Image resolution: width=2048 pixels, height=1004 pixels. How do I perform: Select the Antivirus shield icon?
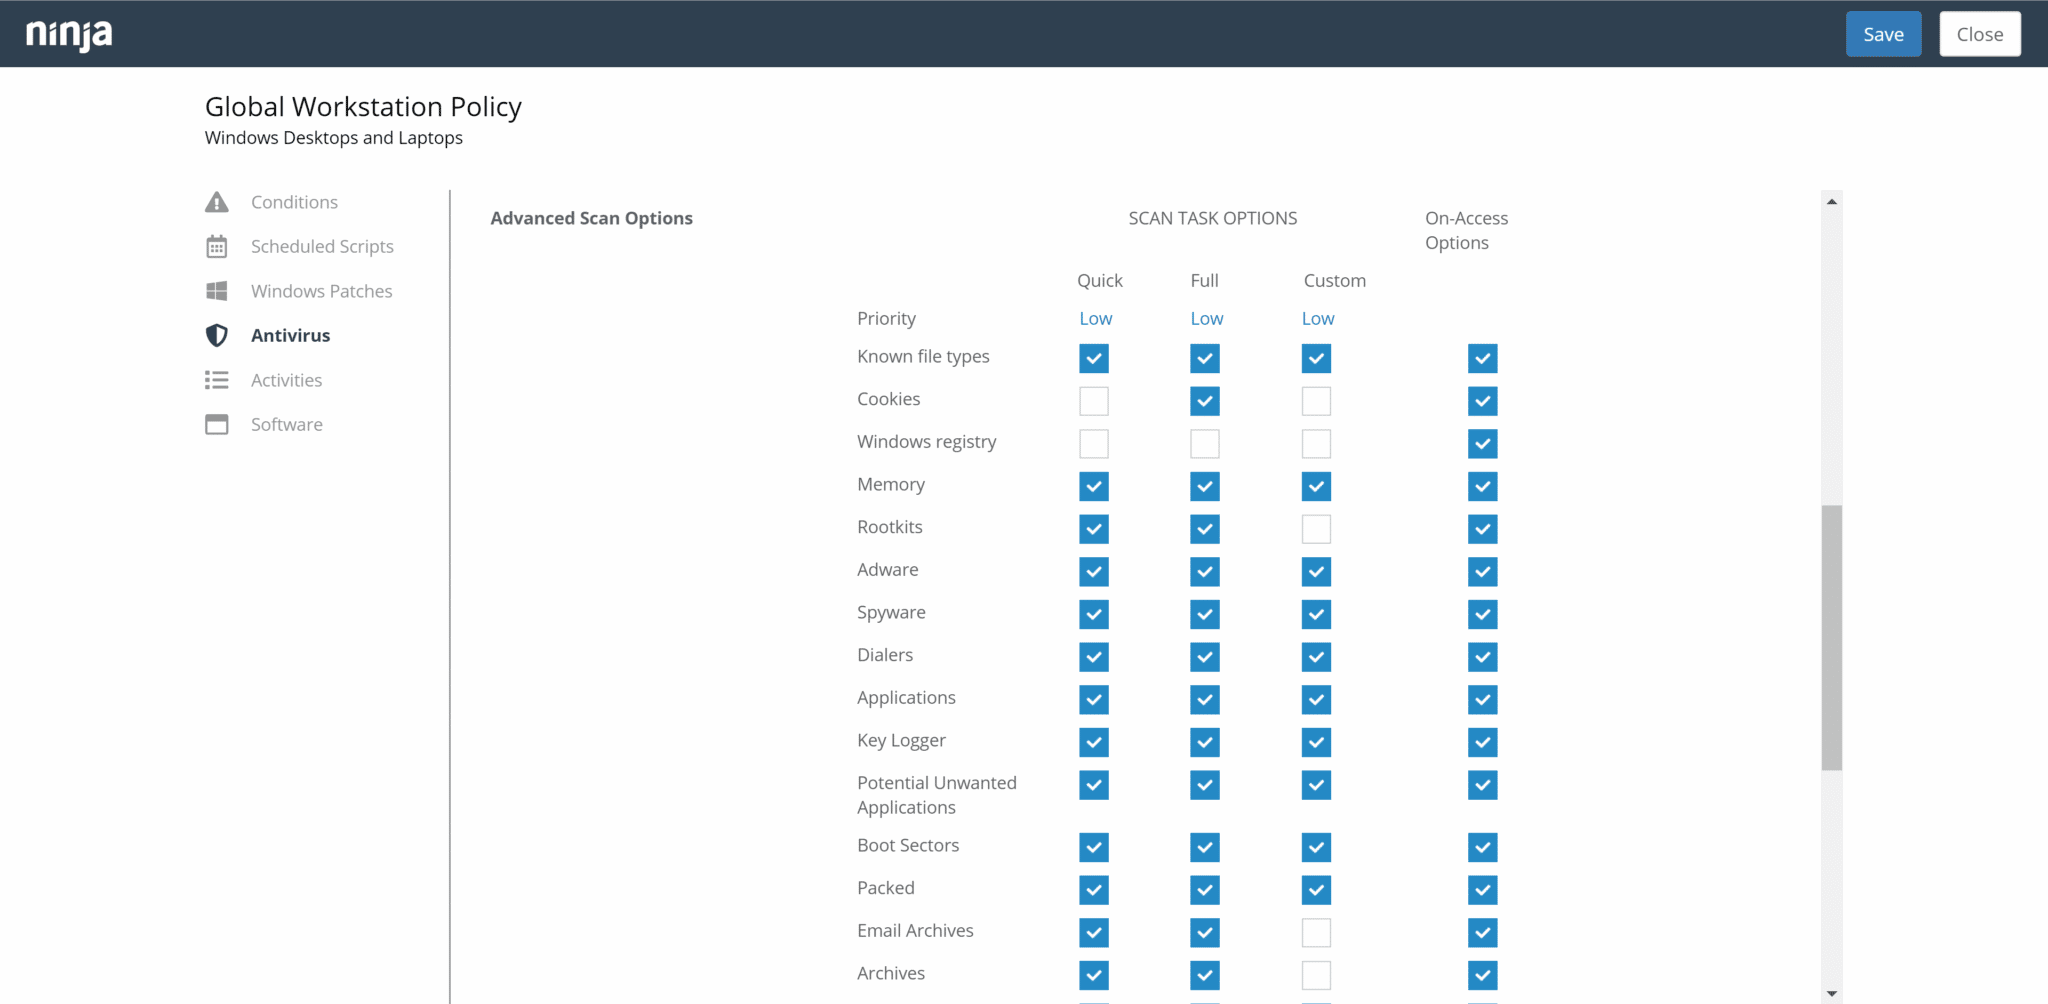click(216, 335)
